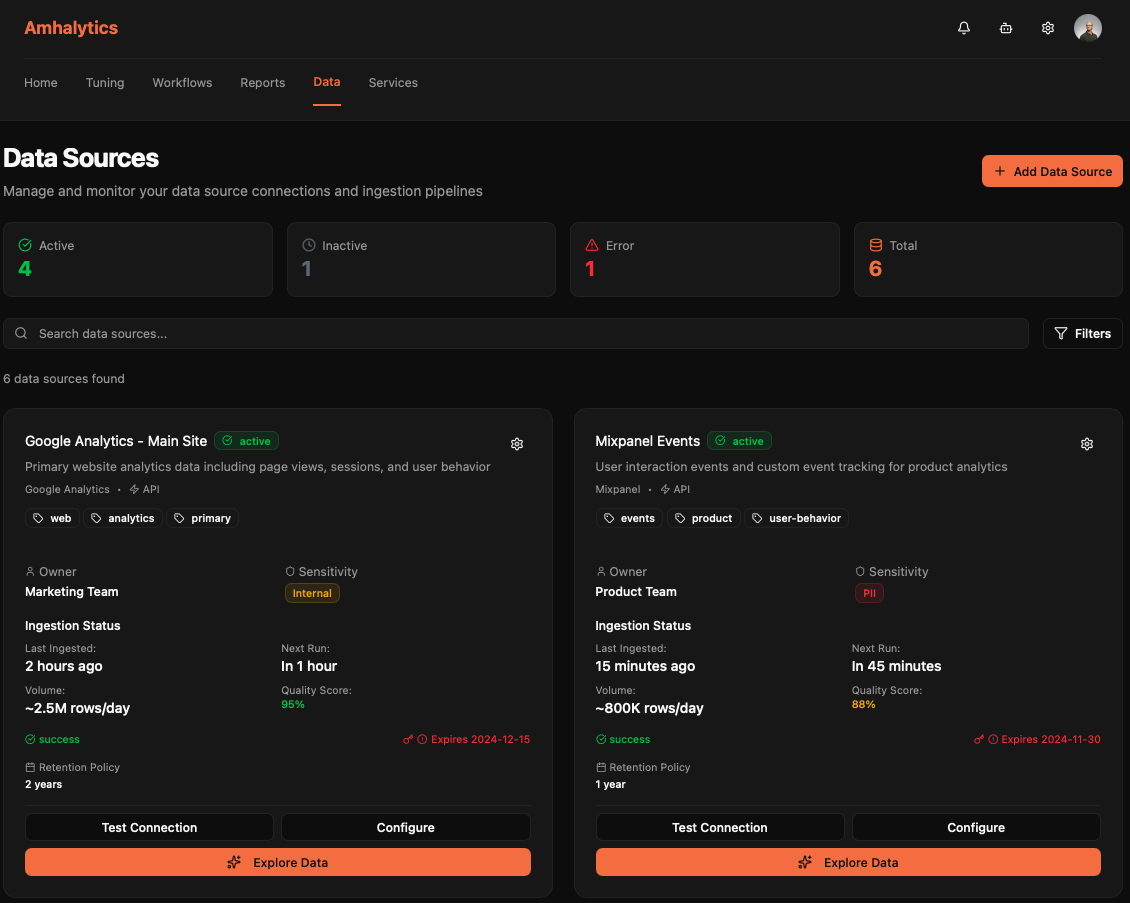Open settings gear icon in top bar

click(1048, 28)
